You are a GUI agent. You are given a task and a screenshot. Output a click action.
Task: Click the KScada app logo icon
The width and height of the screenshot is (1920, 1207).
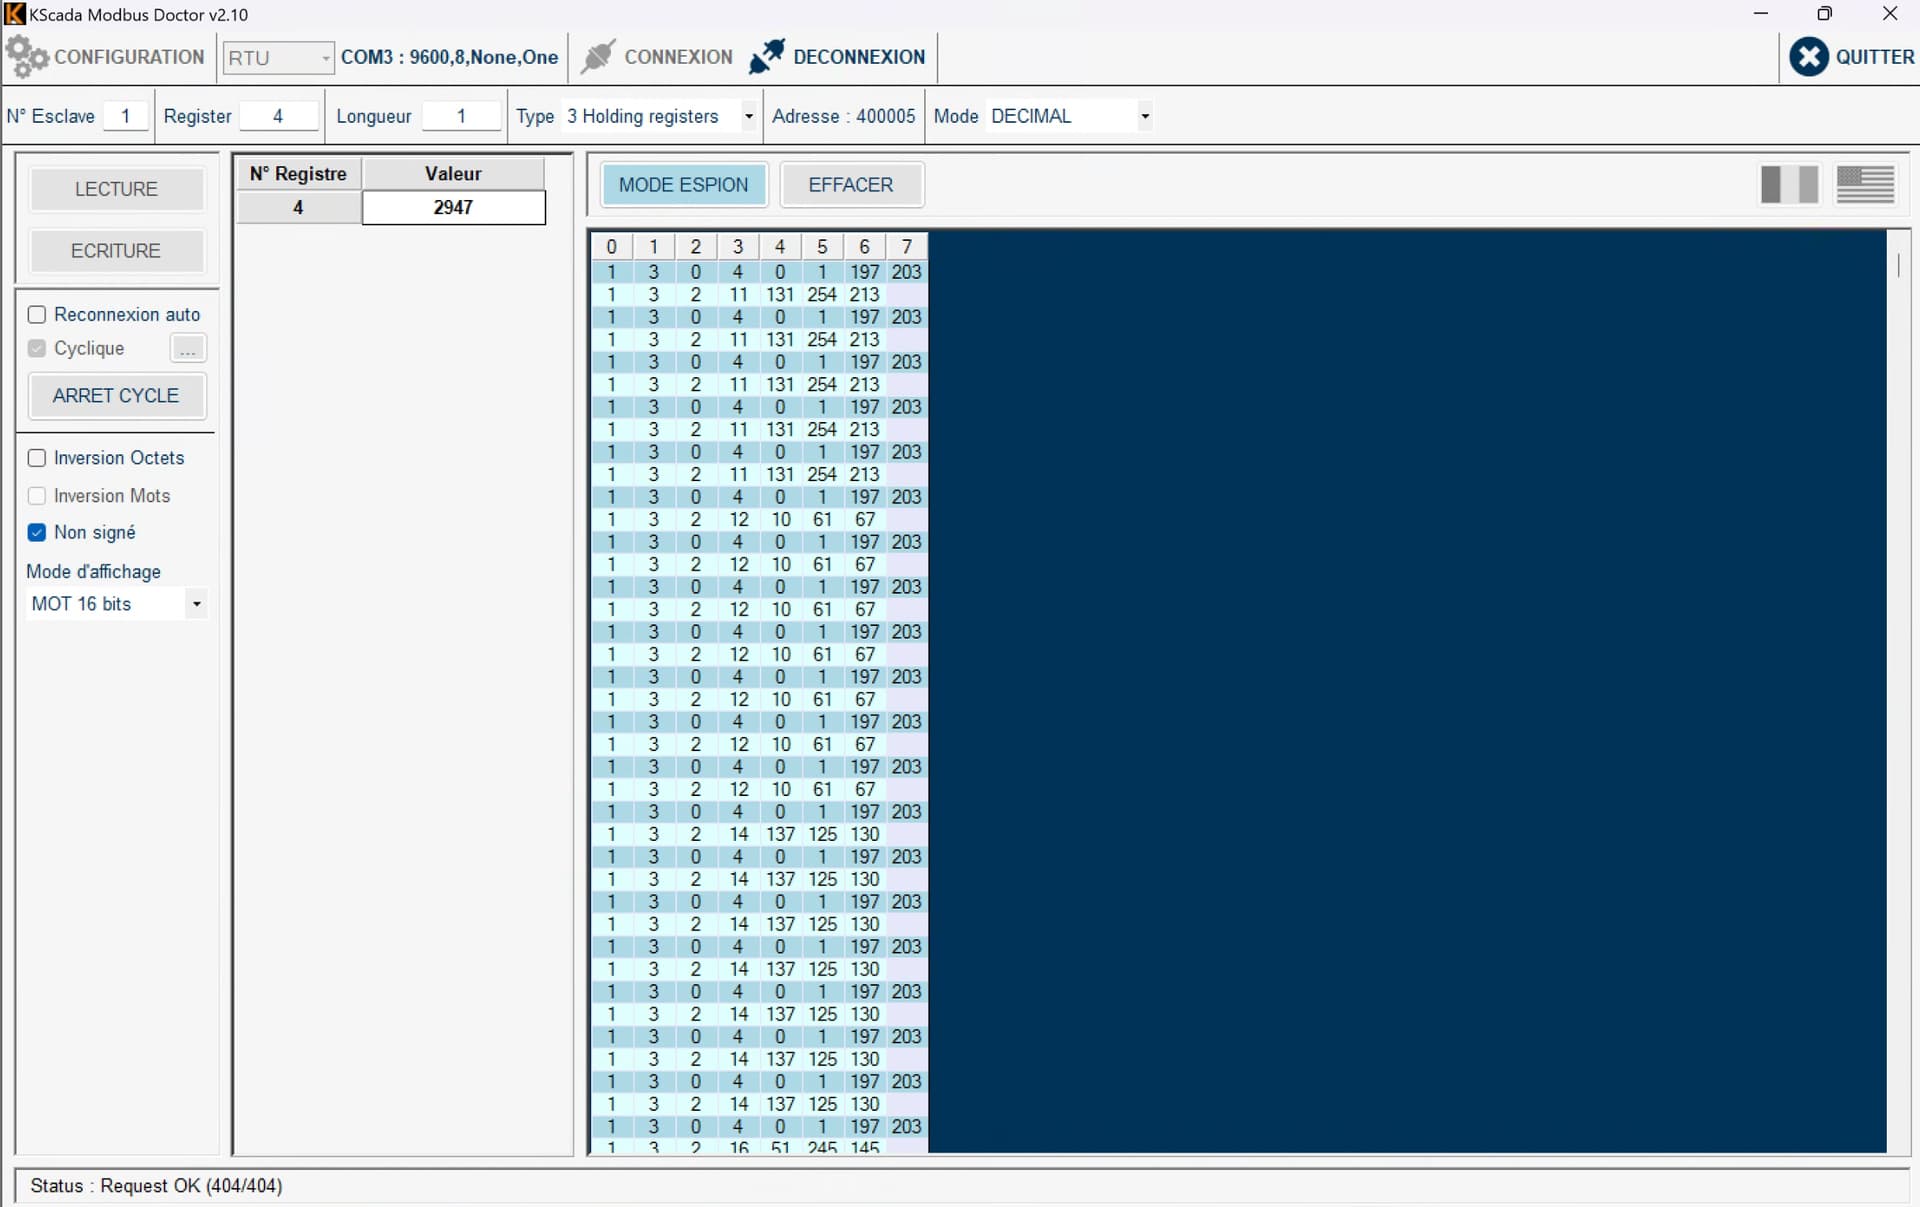(14, 14)
